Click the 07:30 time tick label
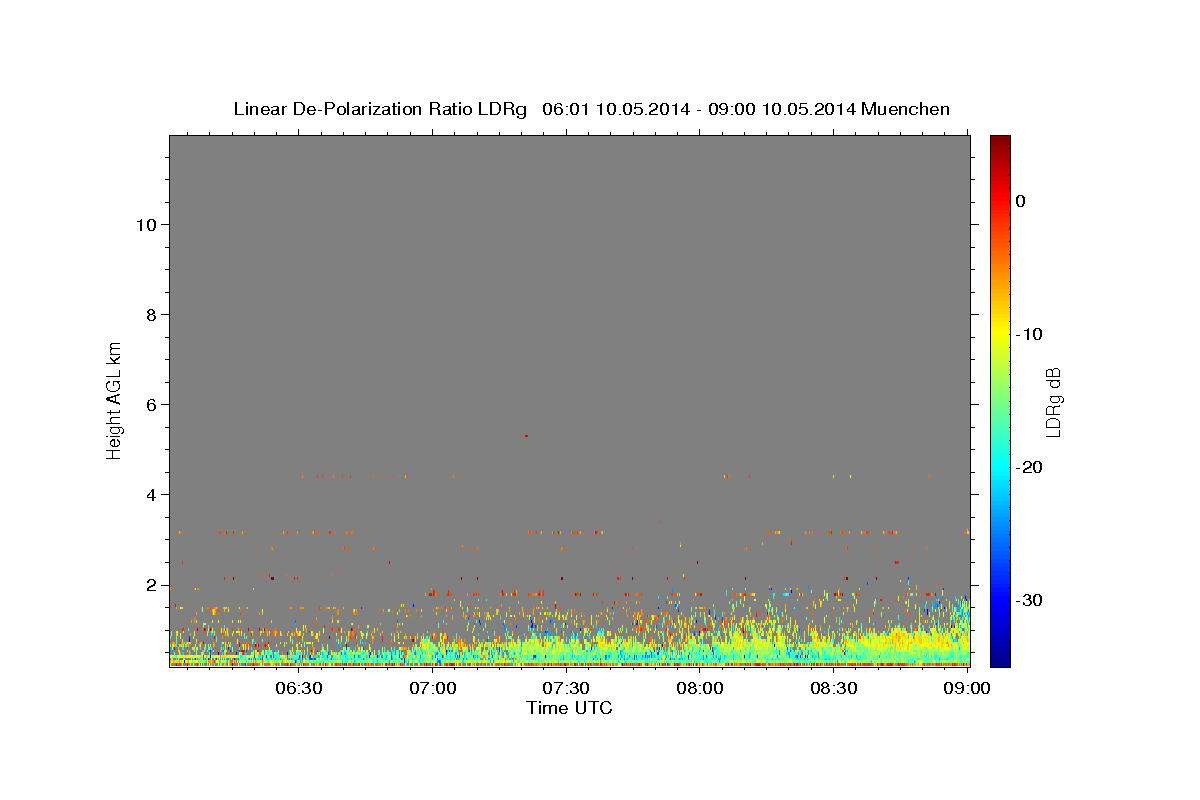 click(x=566, y=688)
